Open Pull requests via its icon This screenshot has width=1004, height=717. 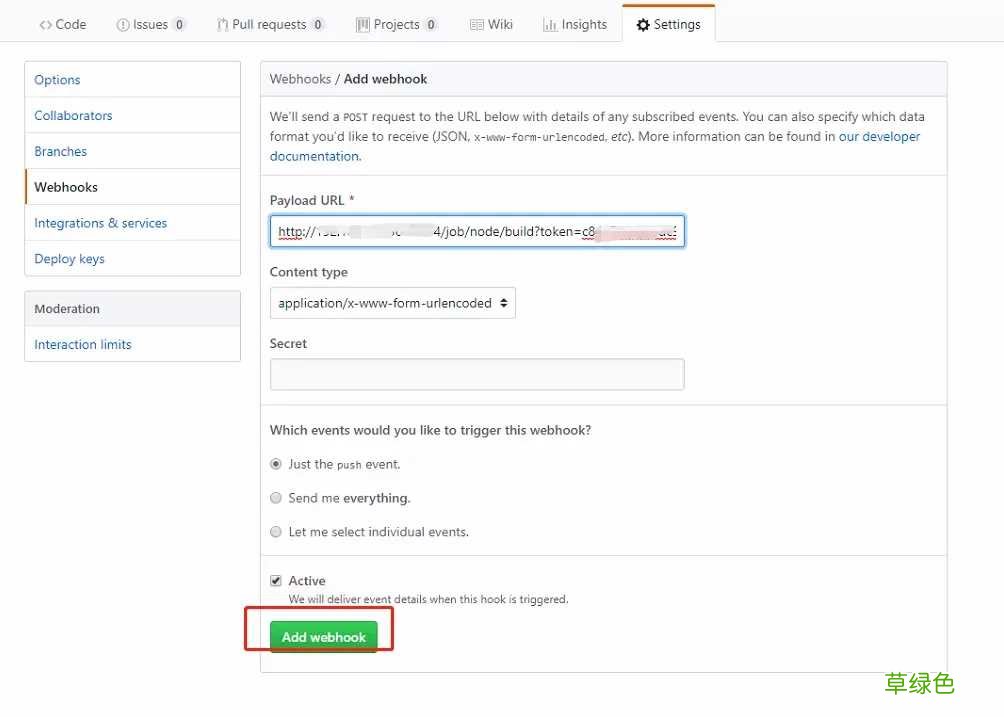[x=221, y=23]
